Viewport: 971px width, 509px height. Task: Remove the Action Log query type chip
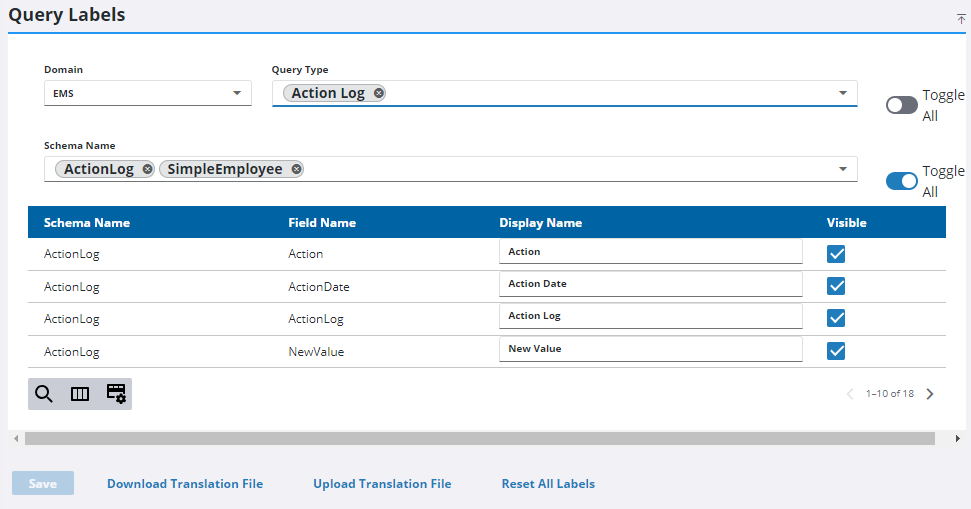point(378,93)
